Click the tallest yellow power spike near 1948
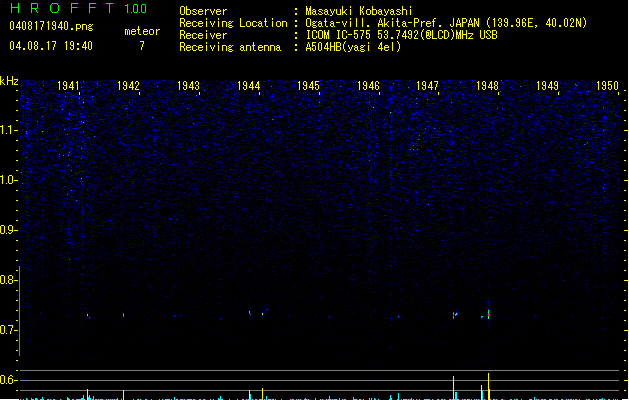This screenshot has width=629, height=400. point(488,386)
